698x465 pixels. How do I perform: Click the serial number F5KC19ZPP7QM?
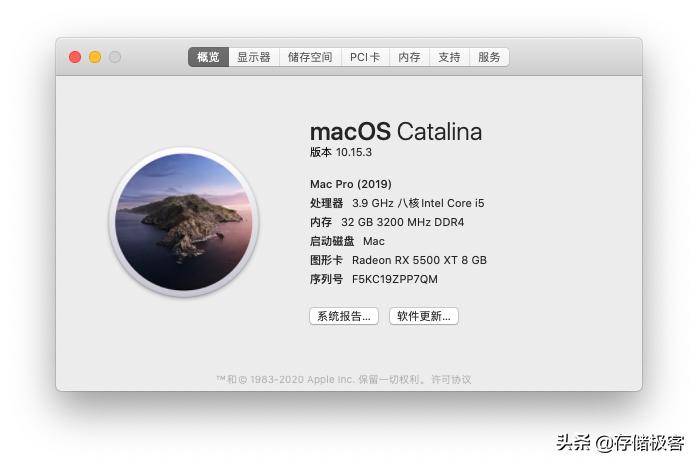tap(395, 279)
